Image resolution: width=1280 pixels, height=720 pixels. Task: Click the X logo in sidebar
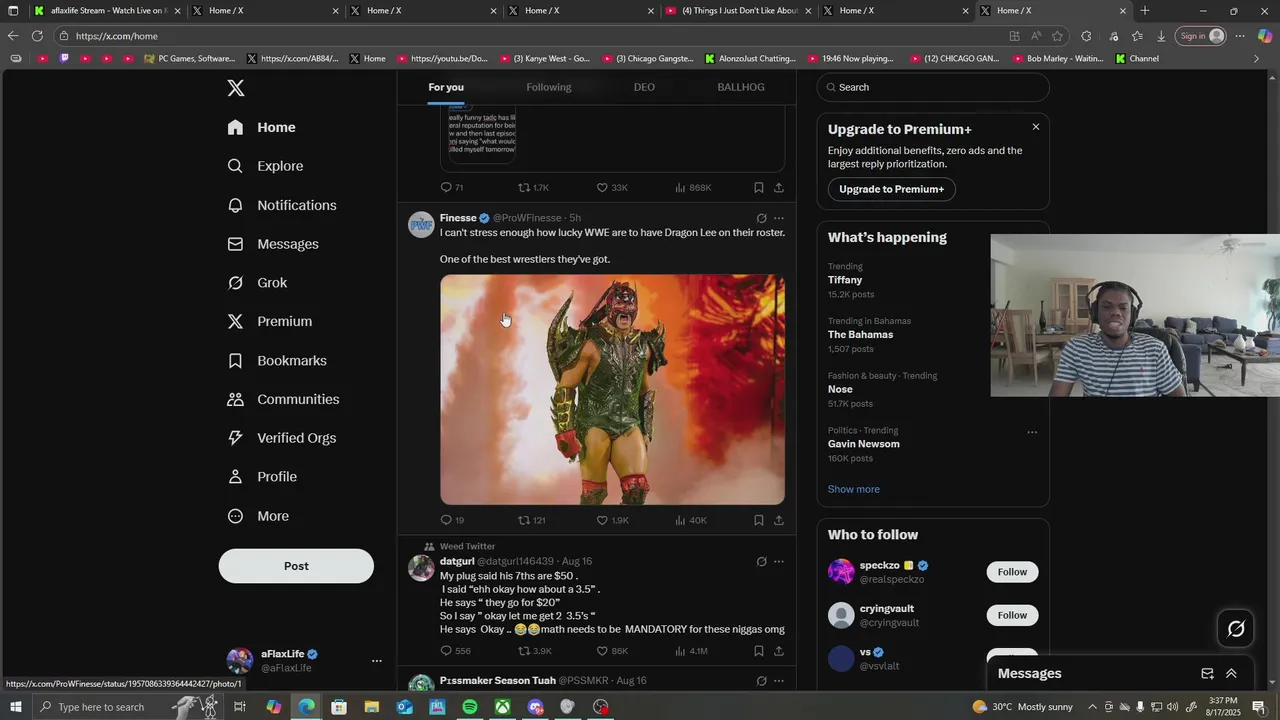pos(236,88)
